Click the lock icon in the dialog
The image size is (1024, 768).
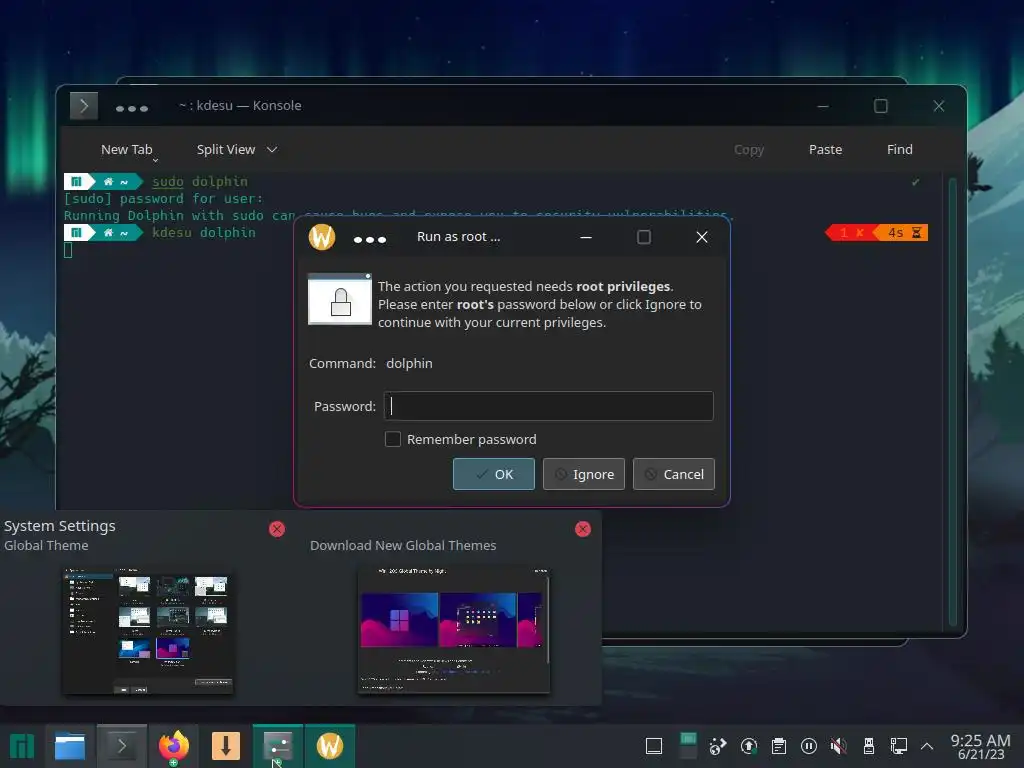[x=340, y=299]
